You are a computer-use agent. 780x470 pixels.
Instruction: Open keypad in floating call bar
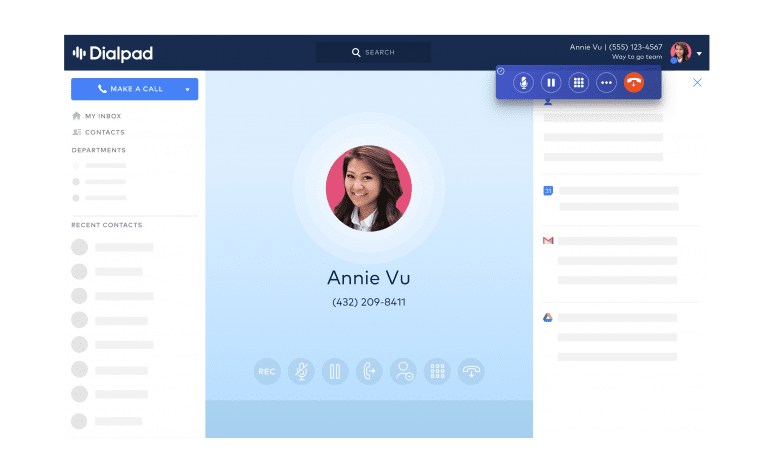(579, 83)
